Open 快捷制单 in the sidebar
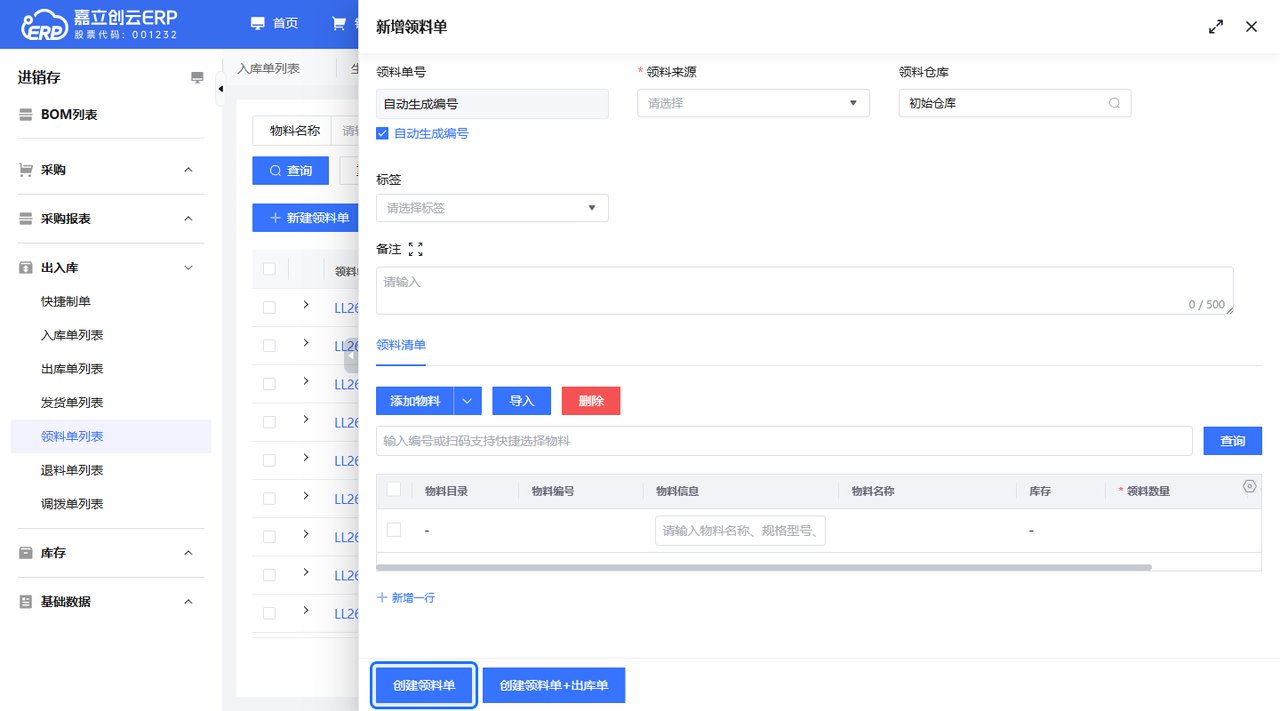 [66, 302]
